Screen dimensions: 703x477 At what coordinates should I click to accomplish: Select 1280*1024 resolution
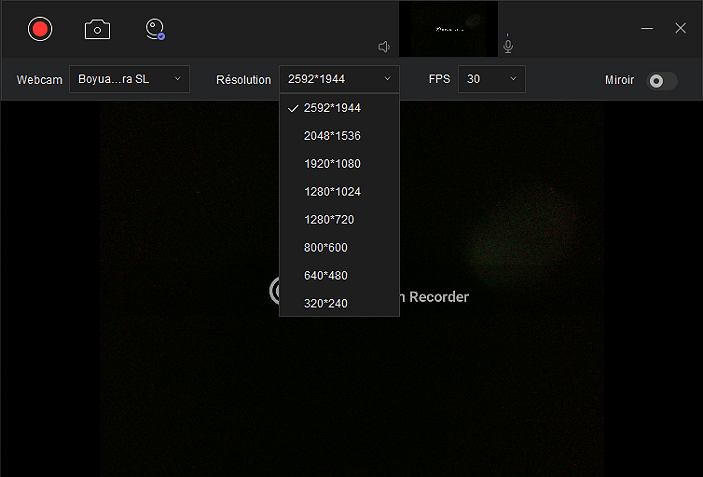pyautogui.click(x=339, y=192)
